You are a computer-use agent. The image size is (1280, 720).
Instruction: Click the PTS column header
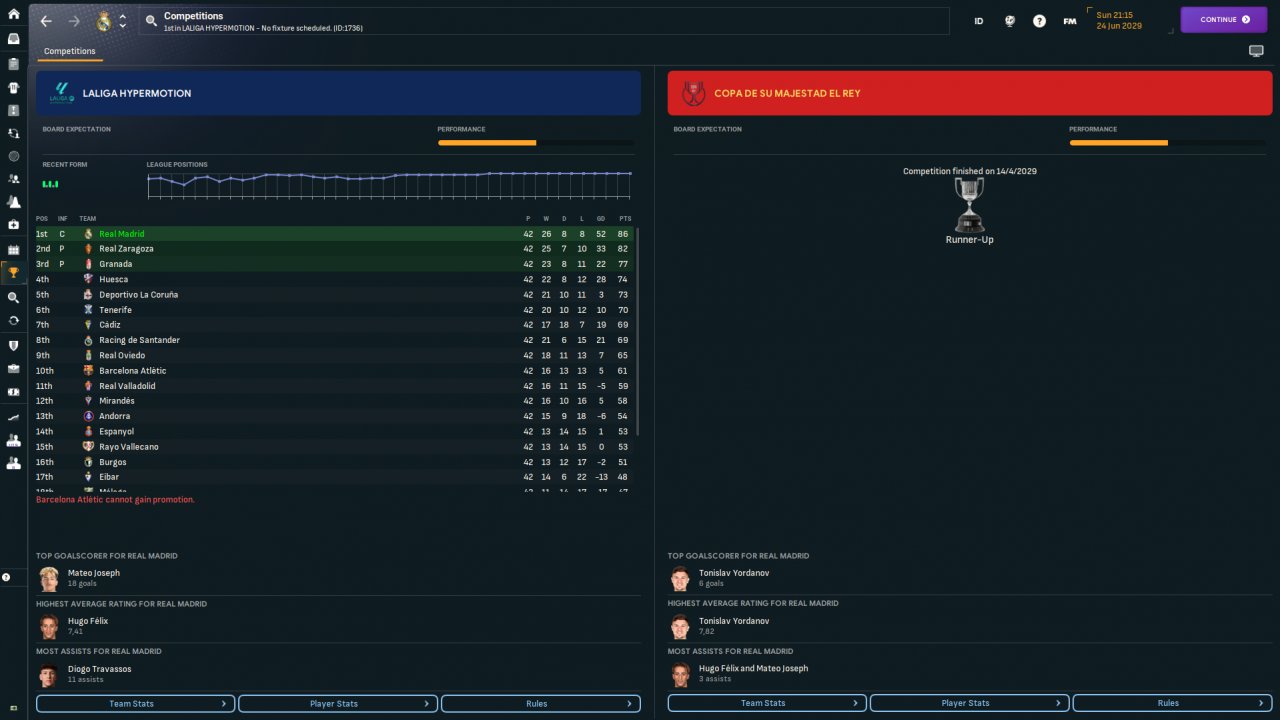625,218
